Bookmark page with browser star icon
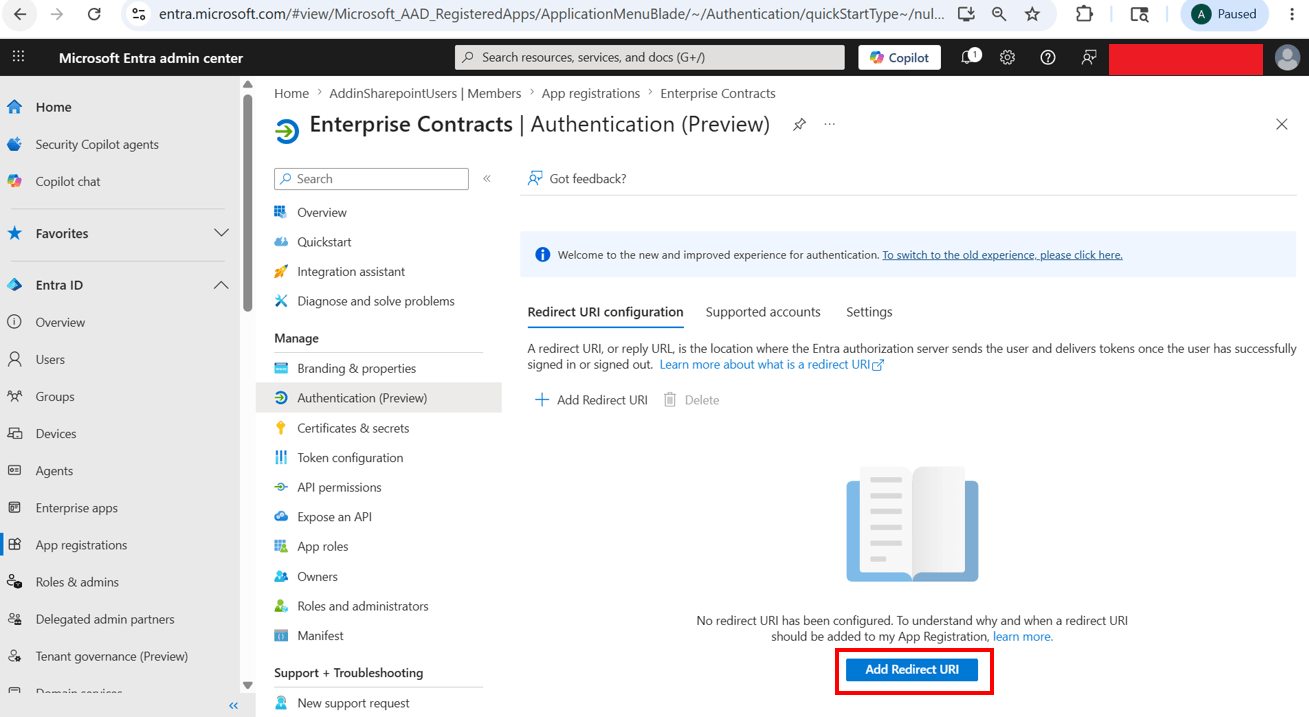Image resolution: width=1309 pixels, height=717 pixels. pyautogui.click(x=1032, y=14)
